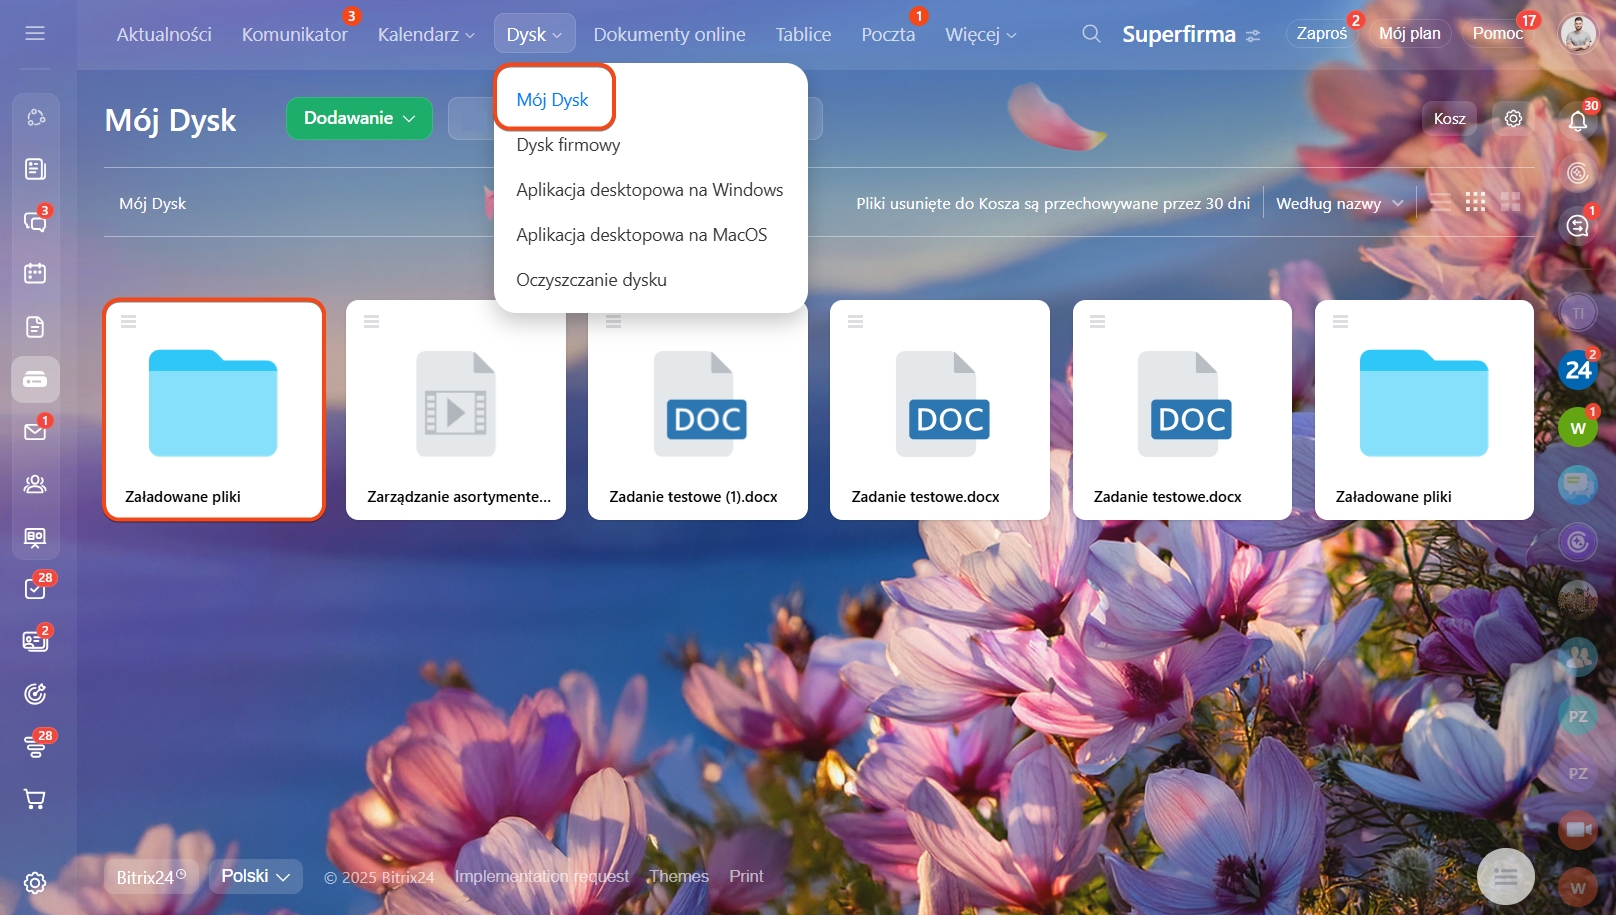This screenshot has width=1616, height=915.
Task: Switch to large tile view icon
Action: (1510, 202)
